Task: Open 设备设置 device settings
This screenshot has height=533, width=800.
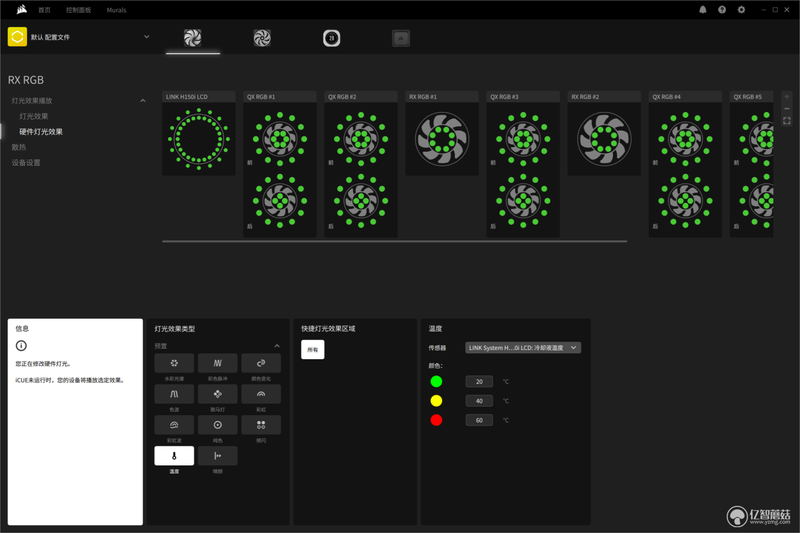Action: point(26,163)
